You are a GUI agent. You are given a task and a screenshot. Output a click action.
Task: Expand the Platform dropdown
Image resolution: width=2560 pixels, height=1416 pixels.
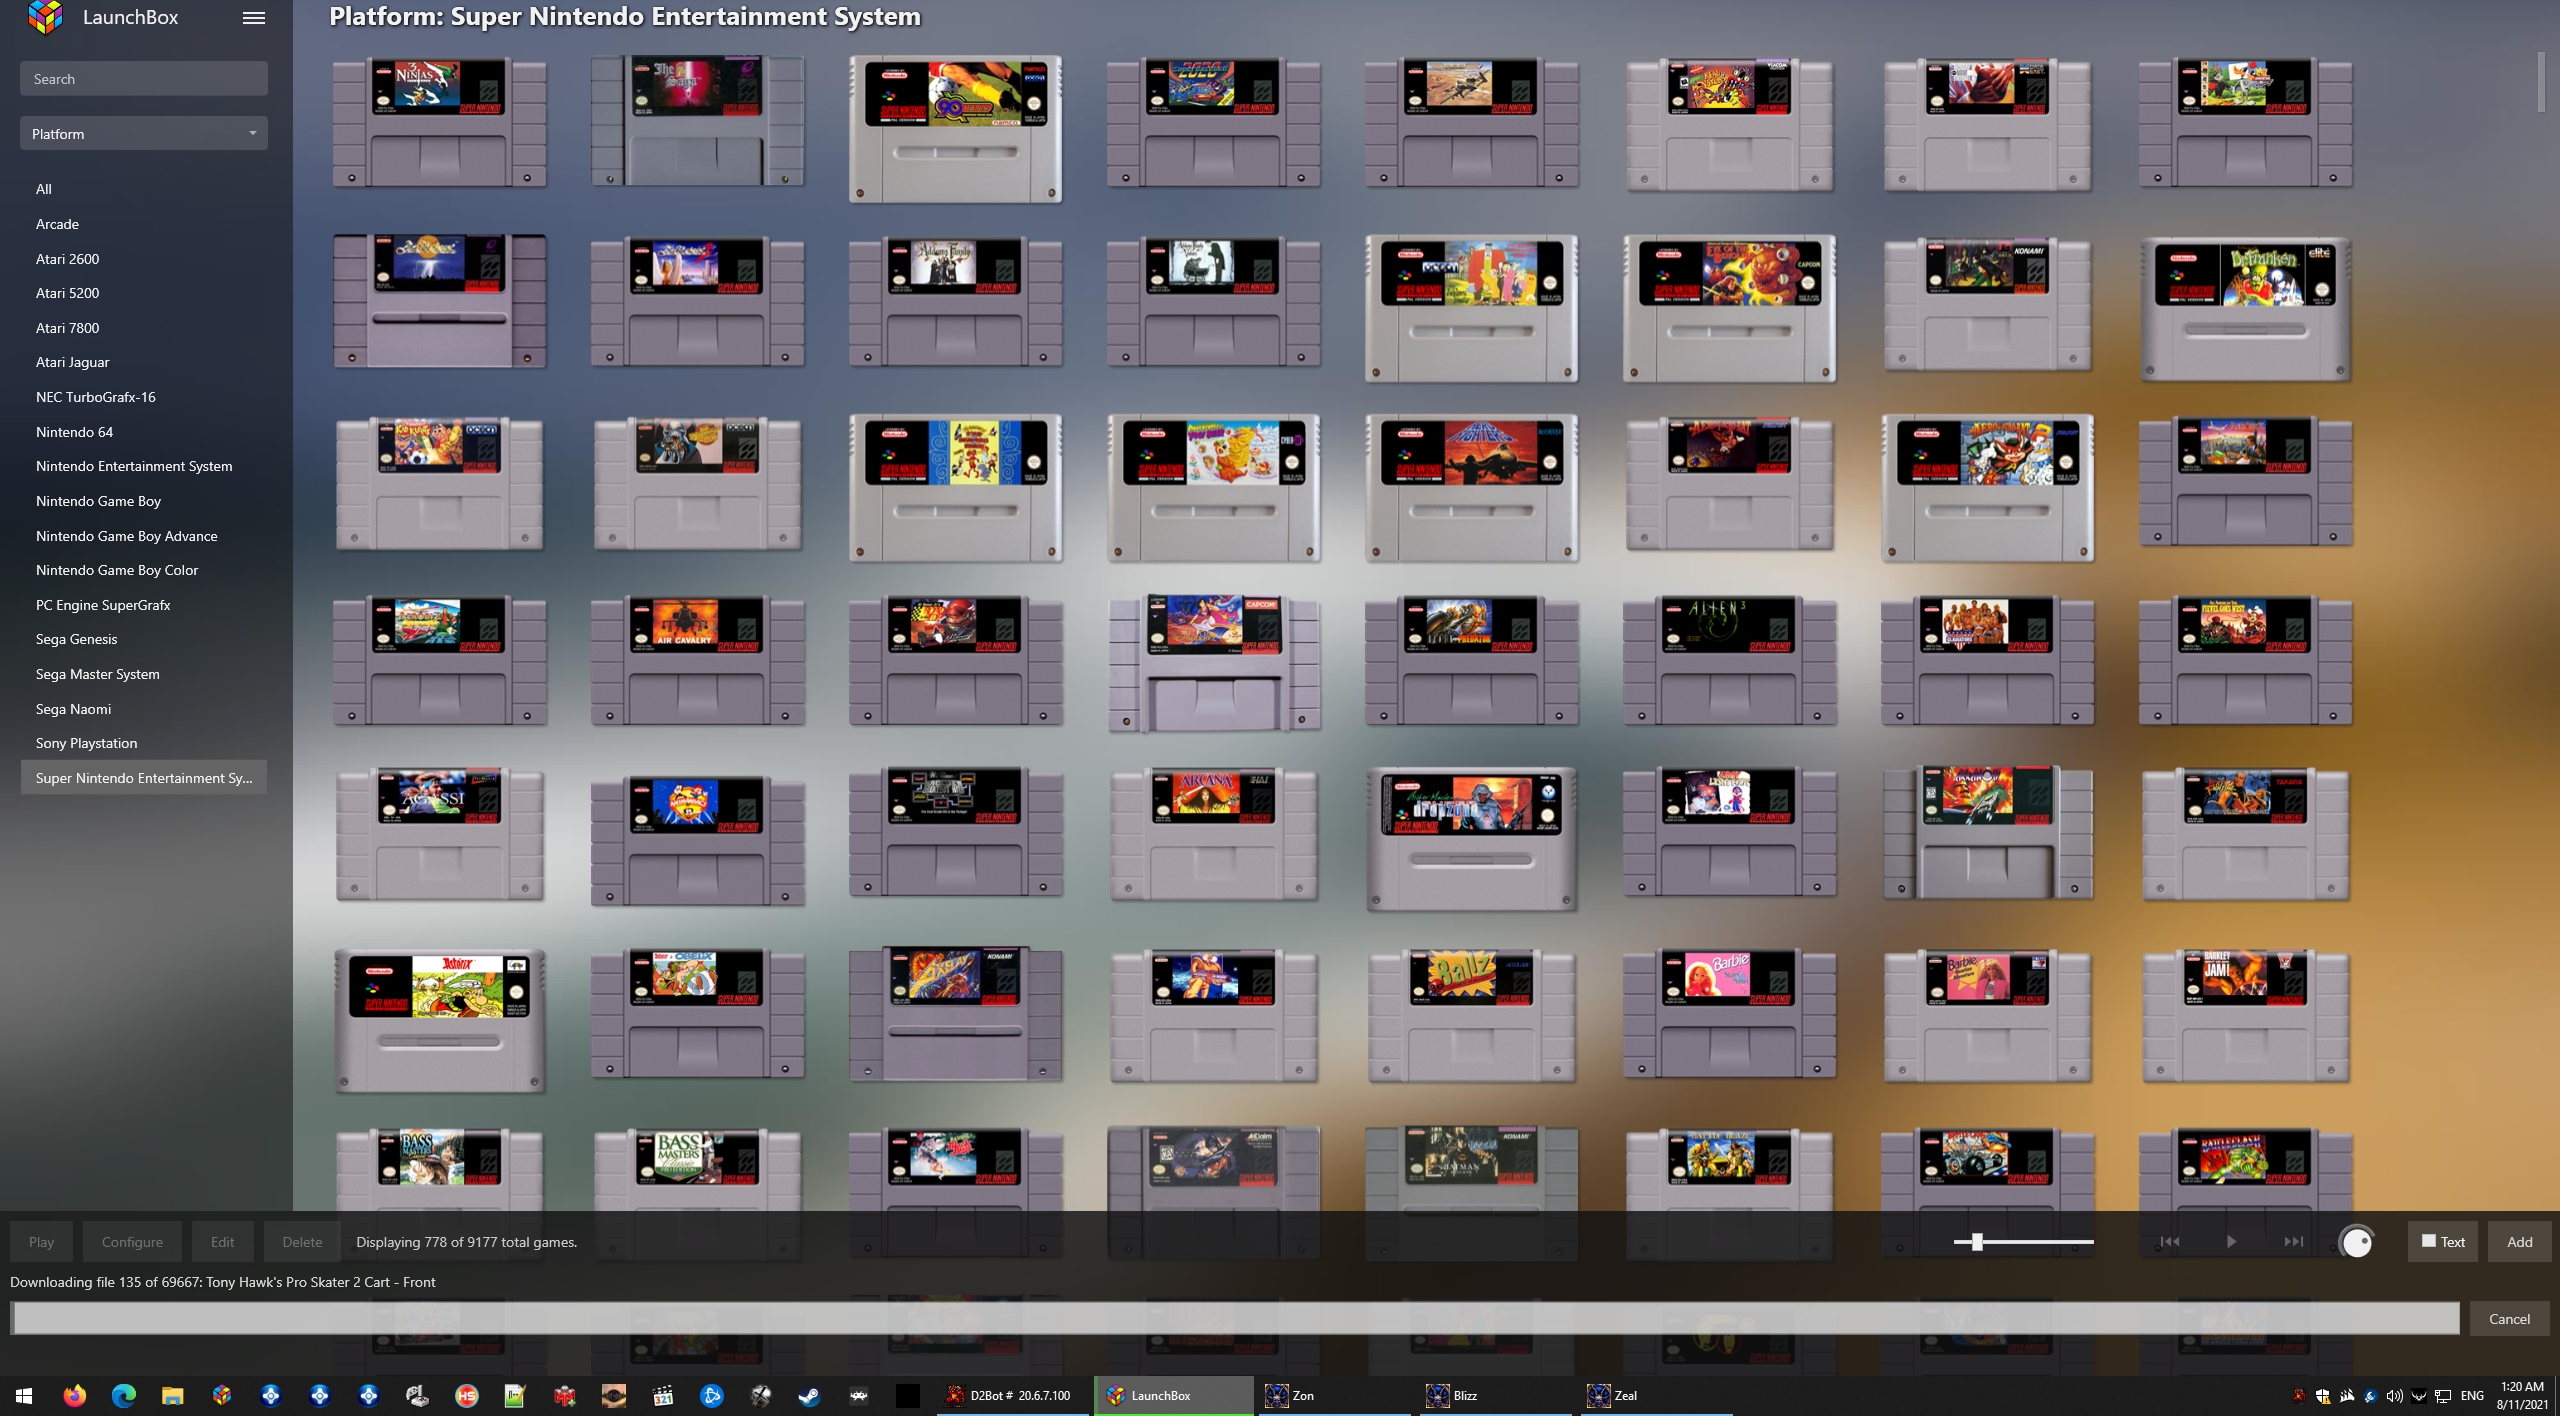[x=143, y=133]
